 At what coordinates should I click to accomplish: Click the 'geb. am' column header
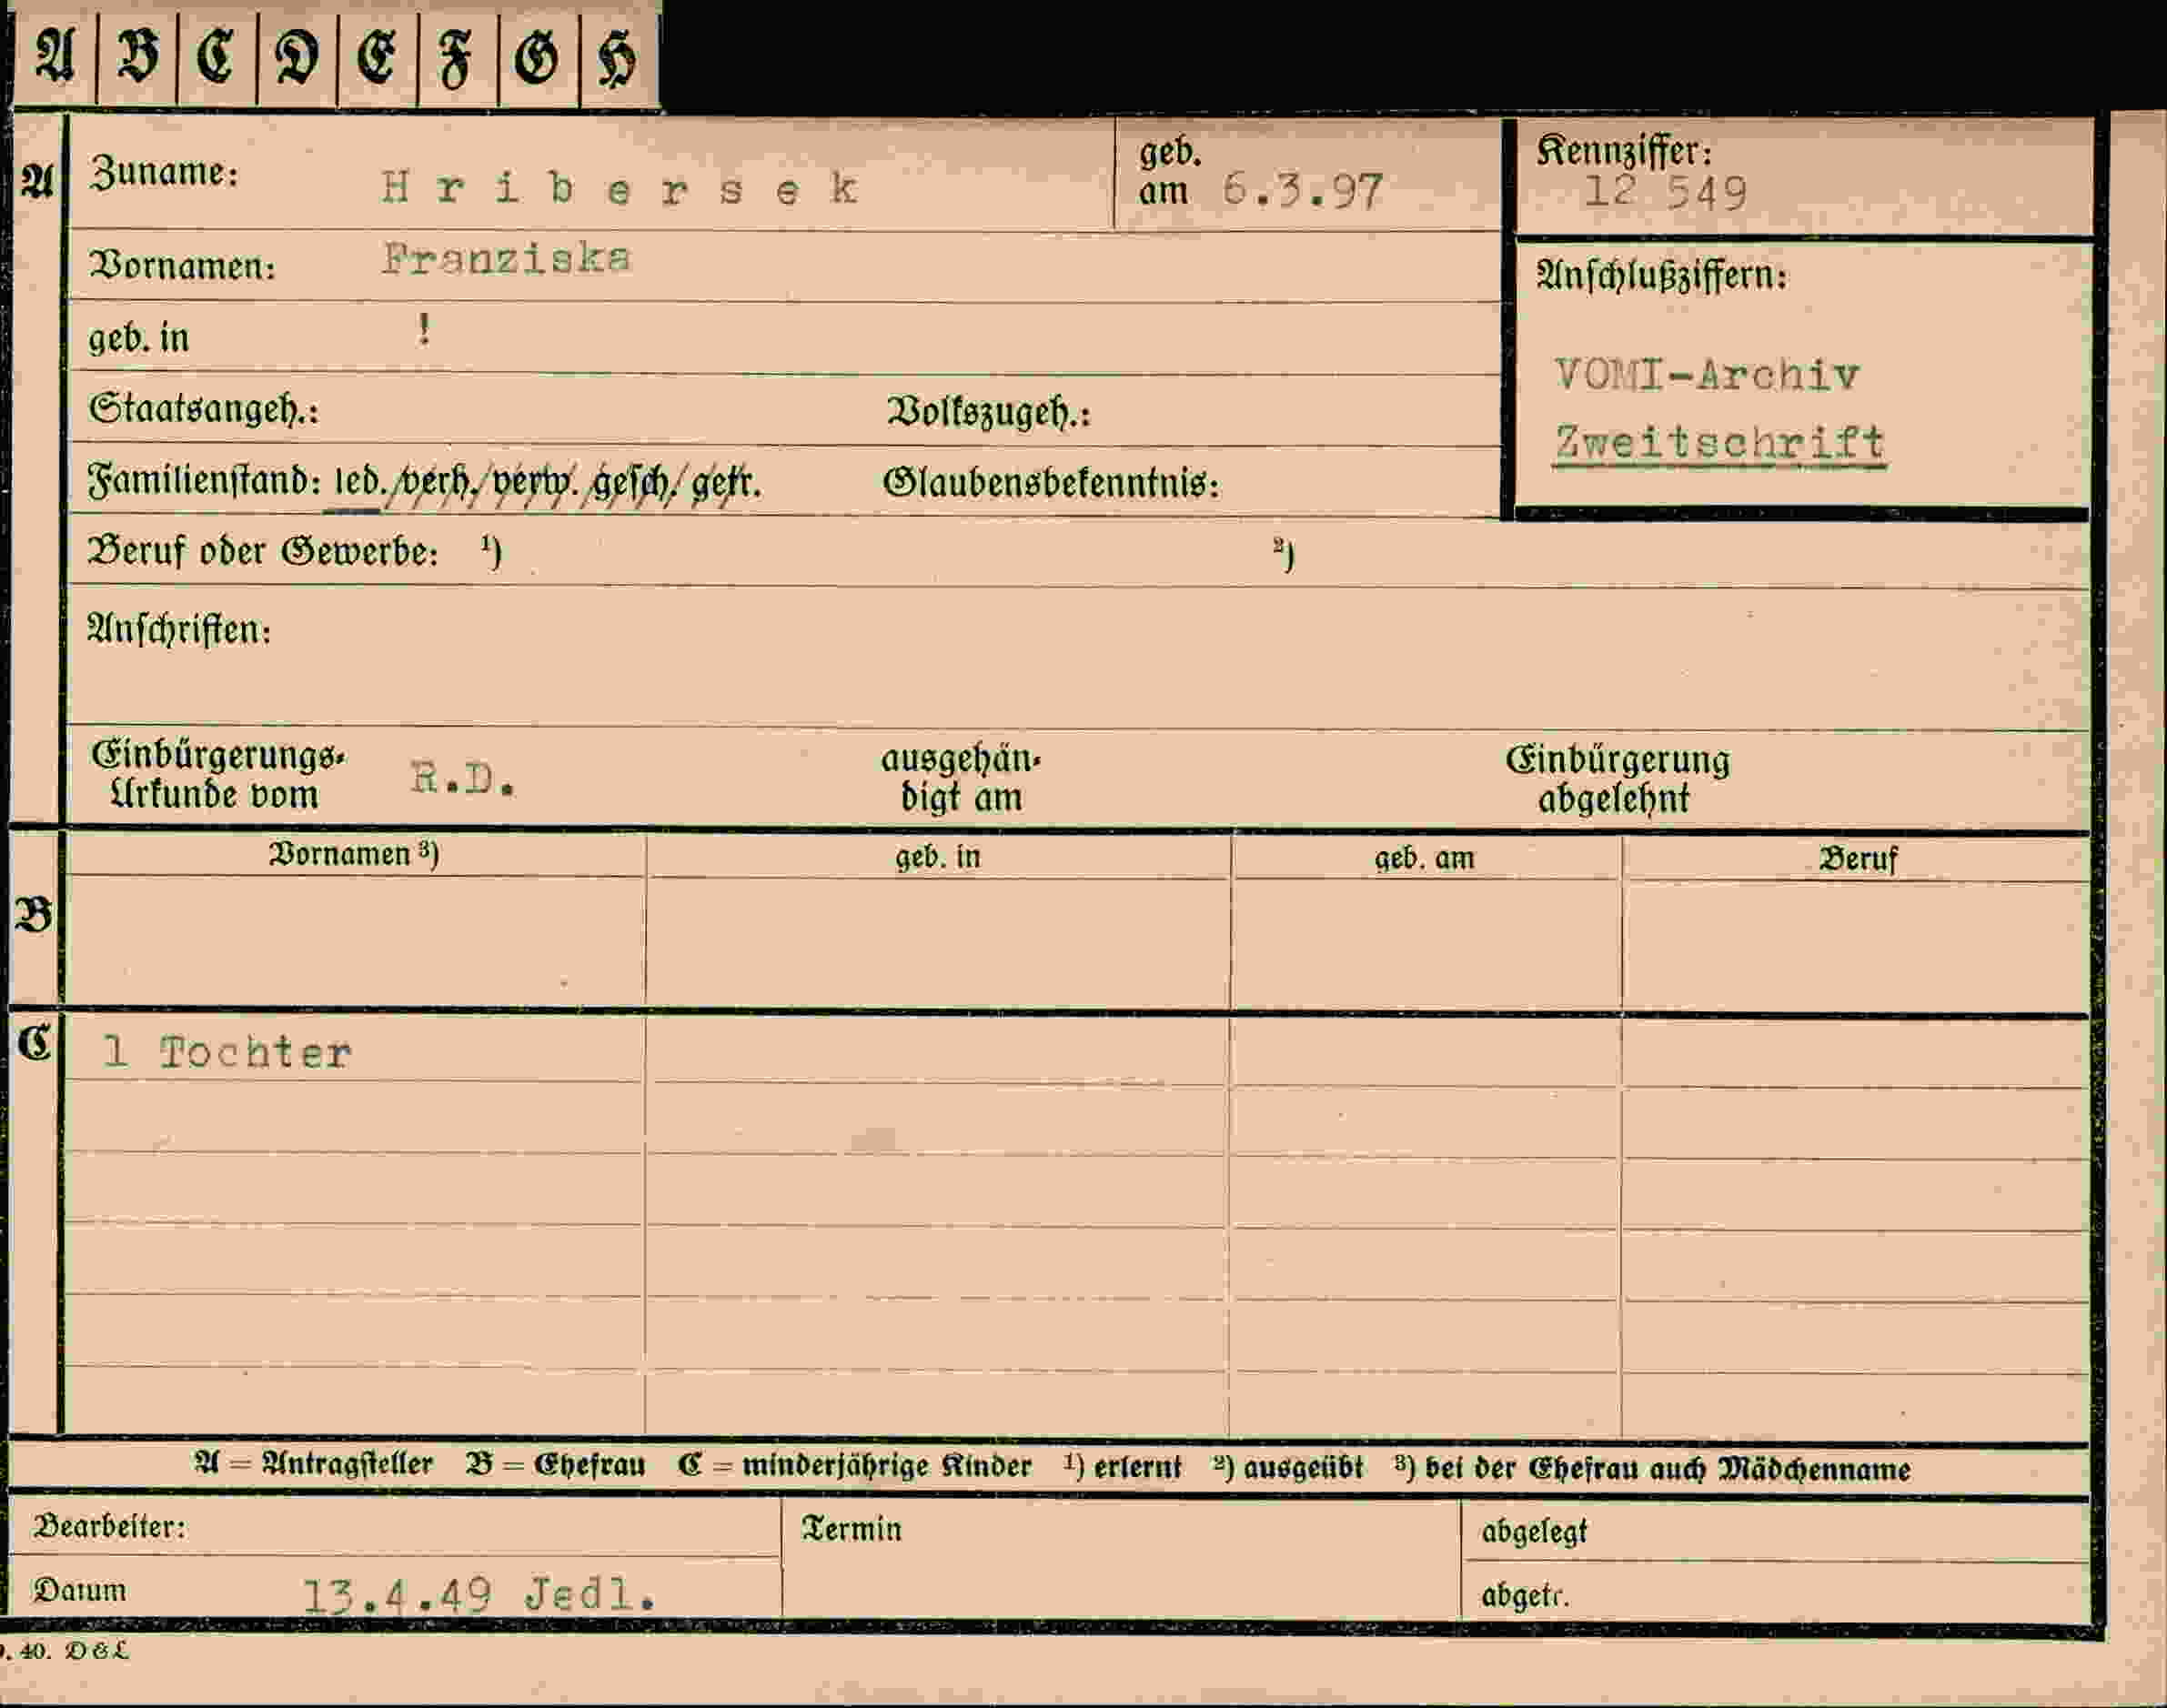1424,858
